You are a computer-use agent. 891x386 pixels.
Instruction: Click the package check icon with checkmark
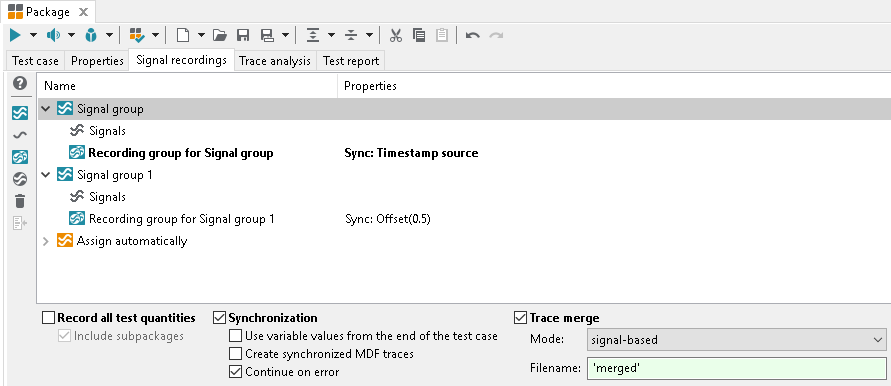(x=137, y=36)
